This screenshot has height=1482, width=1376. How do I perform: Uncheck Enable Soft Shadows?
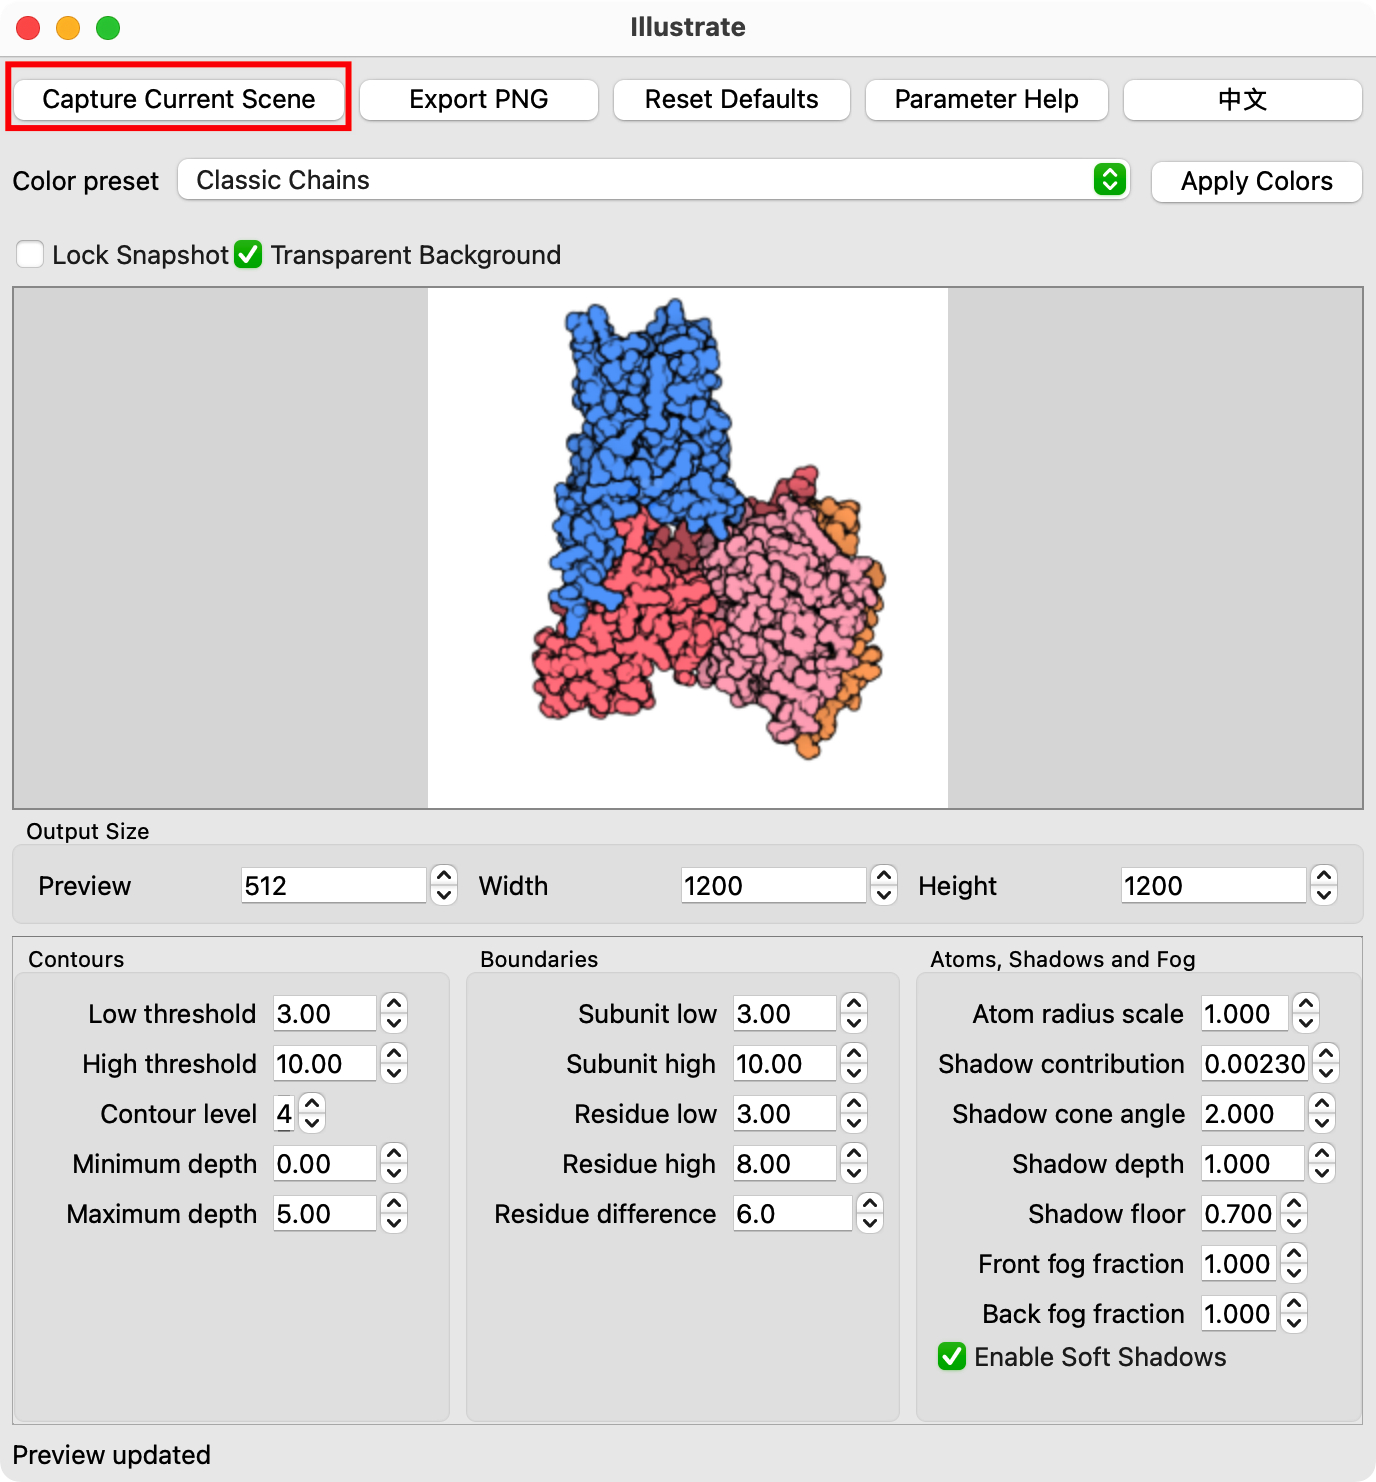point(952,1357)
